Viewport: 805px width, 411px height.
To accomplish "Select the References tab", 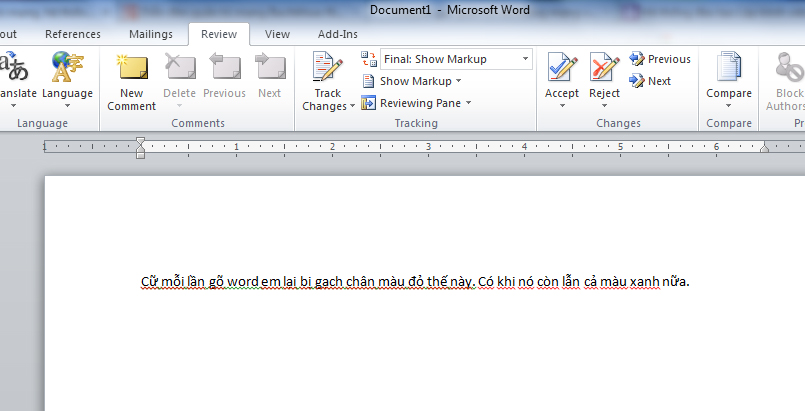I will (x=73, y=34).
